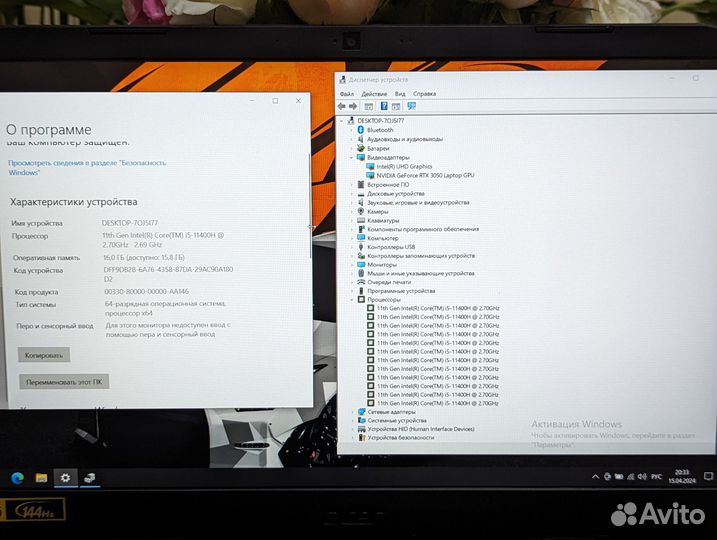The width and height of the screenshot is (717, 540).
Task: Select the Мониторы category
Action: 382,265
